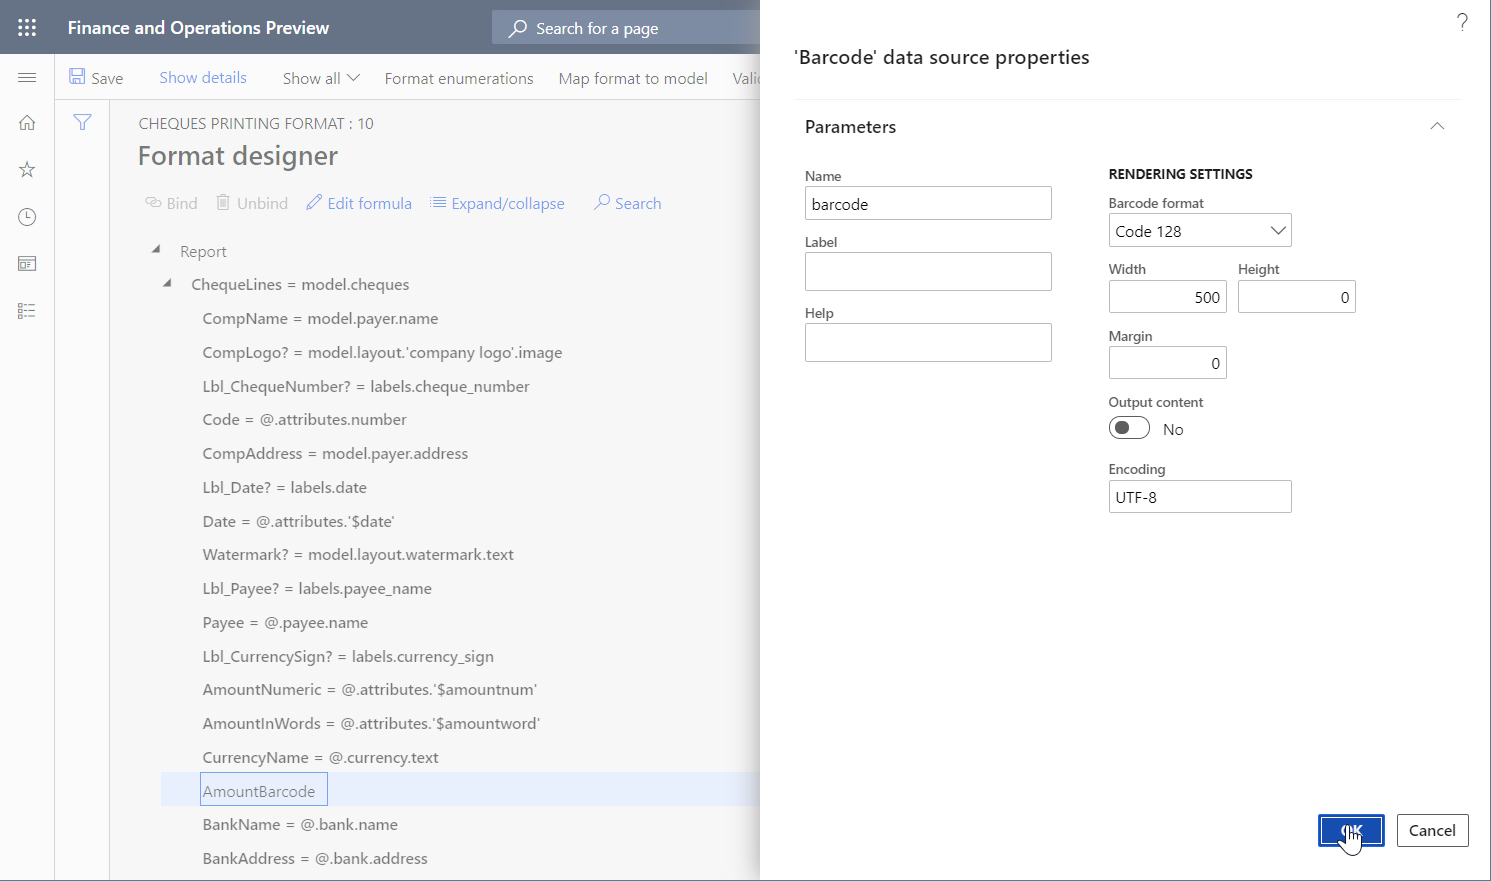The image size is (1491, 881).
Task: Click the magnifier in Search for a page
Action: pos(517,28)
